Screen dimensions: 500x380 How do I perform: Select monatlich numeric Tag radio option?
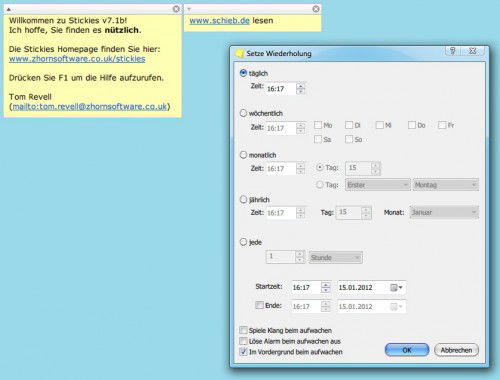[320, 167]
